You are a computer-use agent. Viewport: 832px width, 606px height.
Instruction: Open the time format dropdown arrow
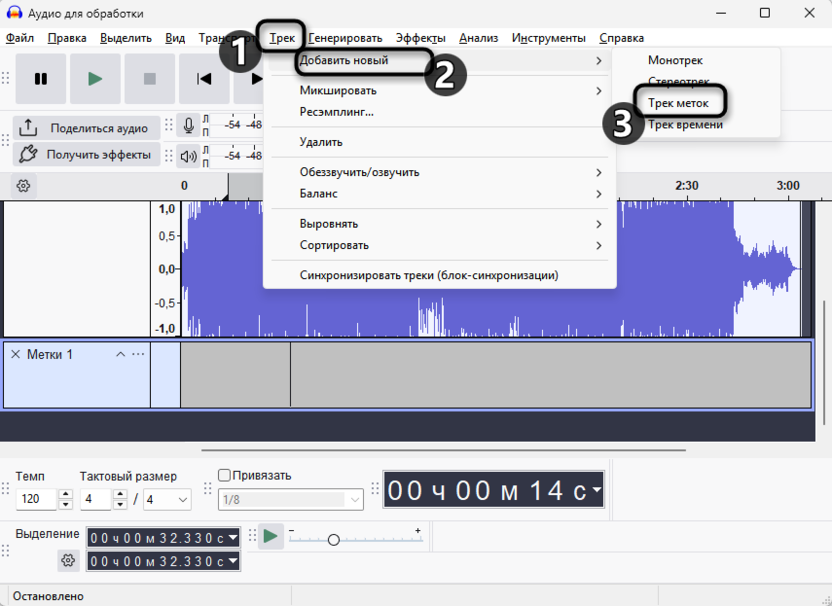coord(598,490)
